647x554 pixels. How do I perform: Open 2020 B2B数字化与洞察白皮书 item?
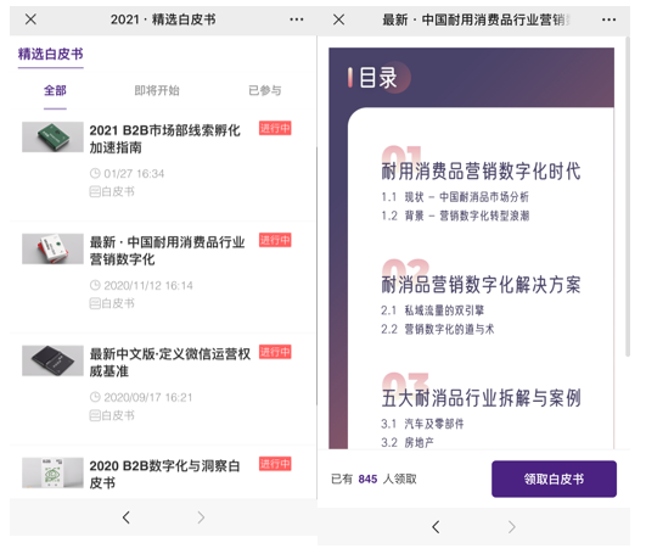pyautogui.click(x=165, y=474)
